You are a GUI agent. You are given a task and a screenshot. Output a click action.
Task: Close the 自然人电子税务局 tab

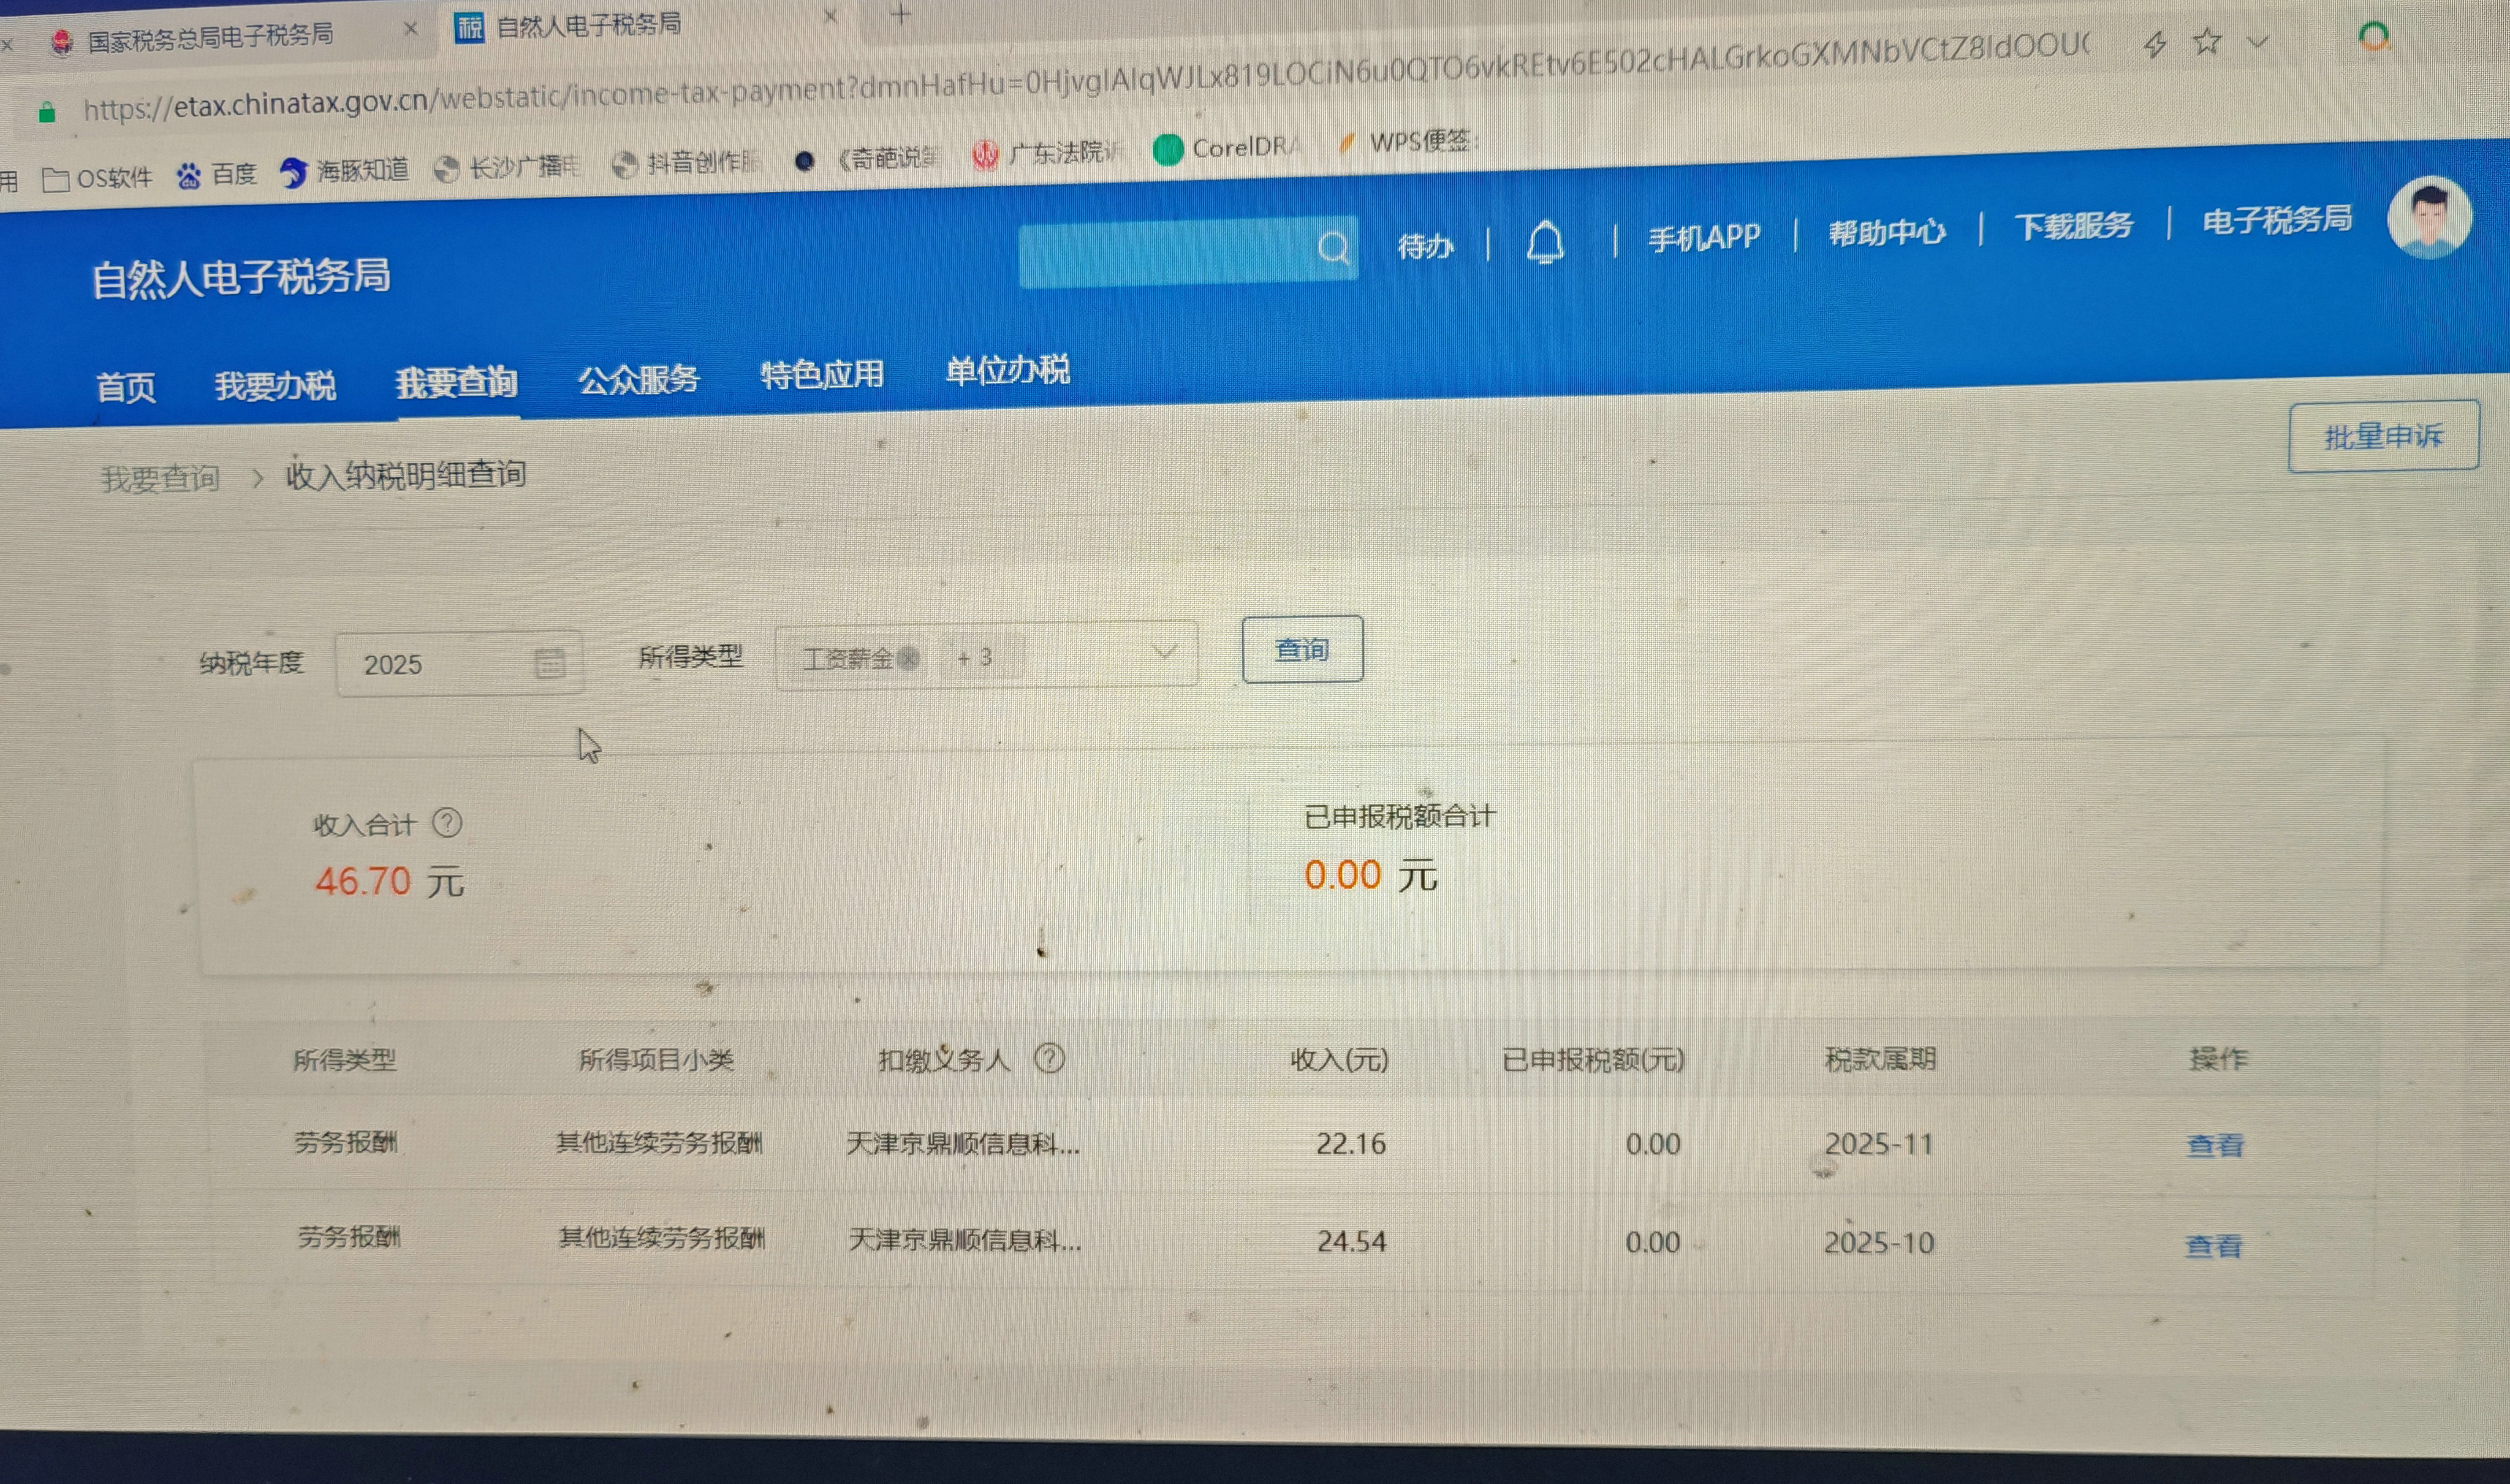[x=830, y=16]
